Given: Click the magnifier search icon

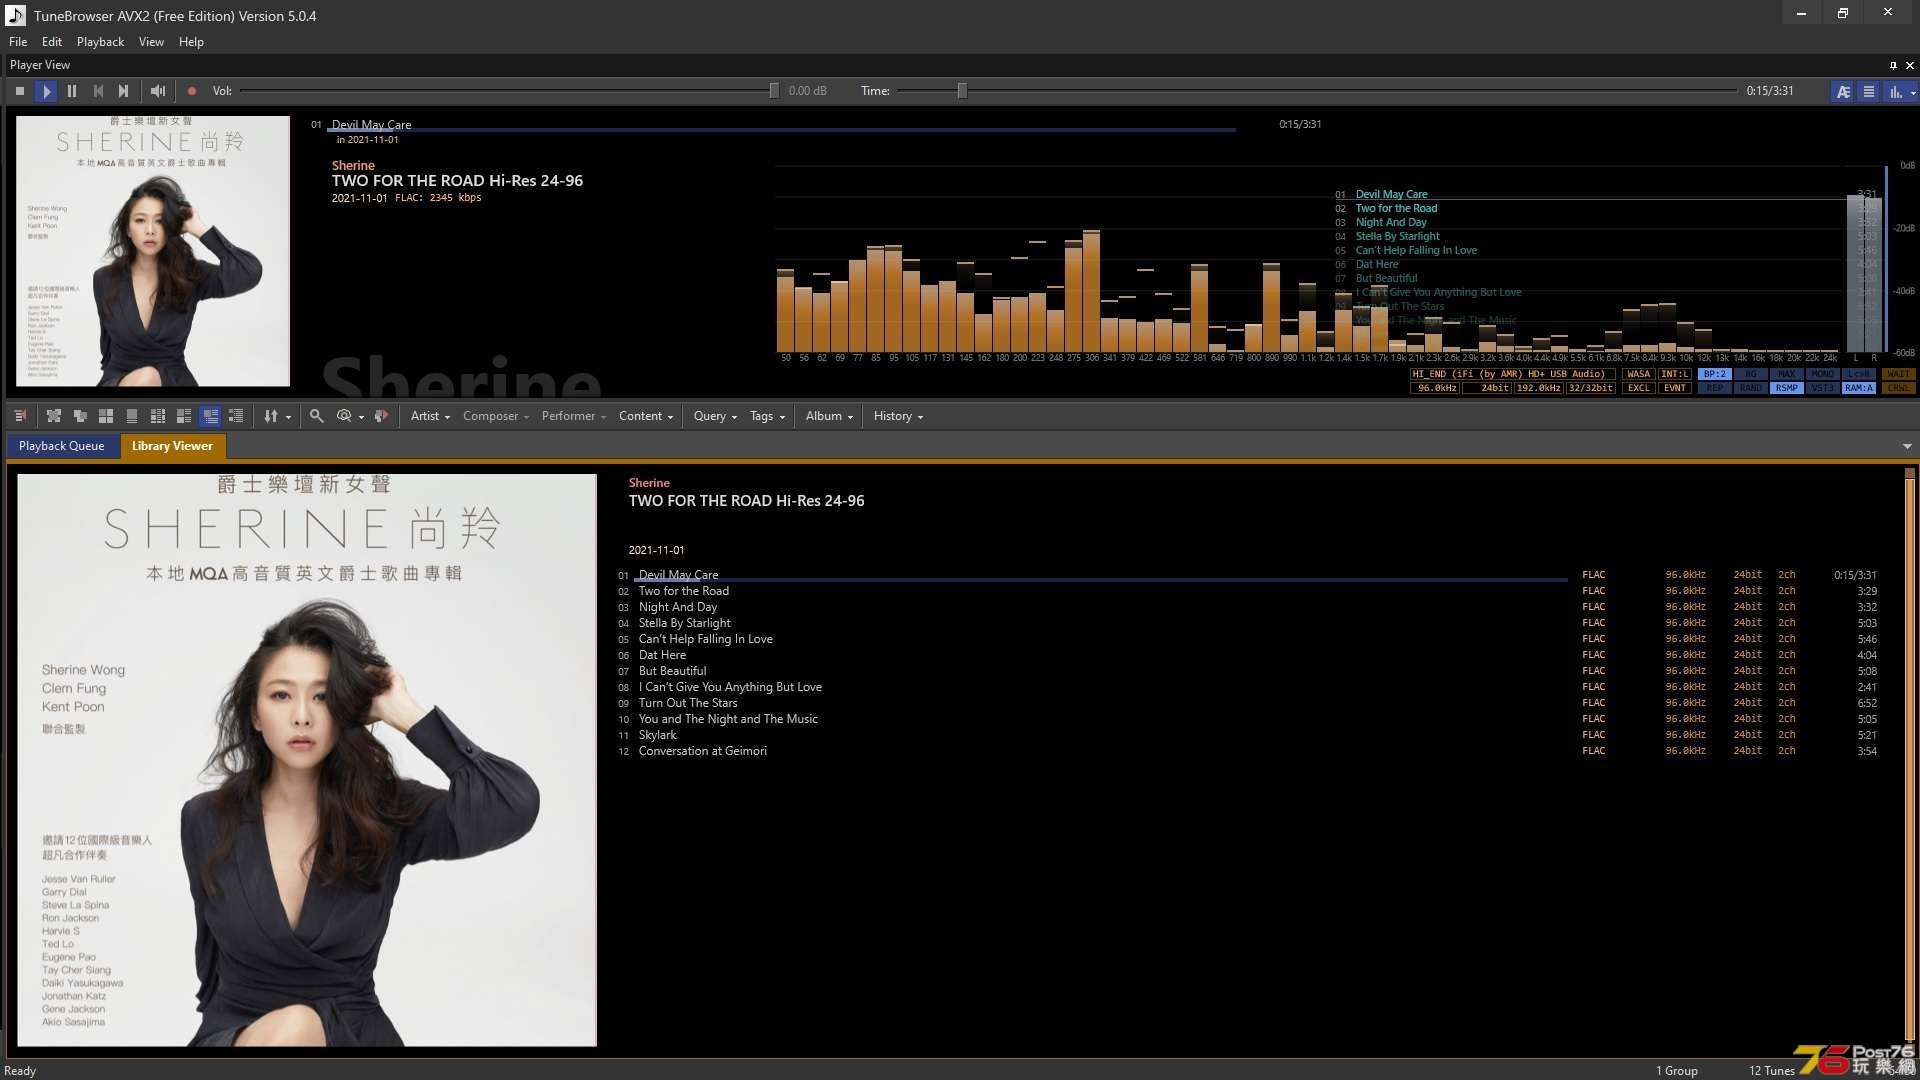Looking at the screenshot, I should 316,416.
